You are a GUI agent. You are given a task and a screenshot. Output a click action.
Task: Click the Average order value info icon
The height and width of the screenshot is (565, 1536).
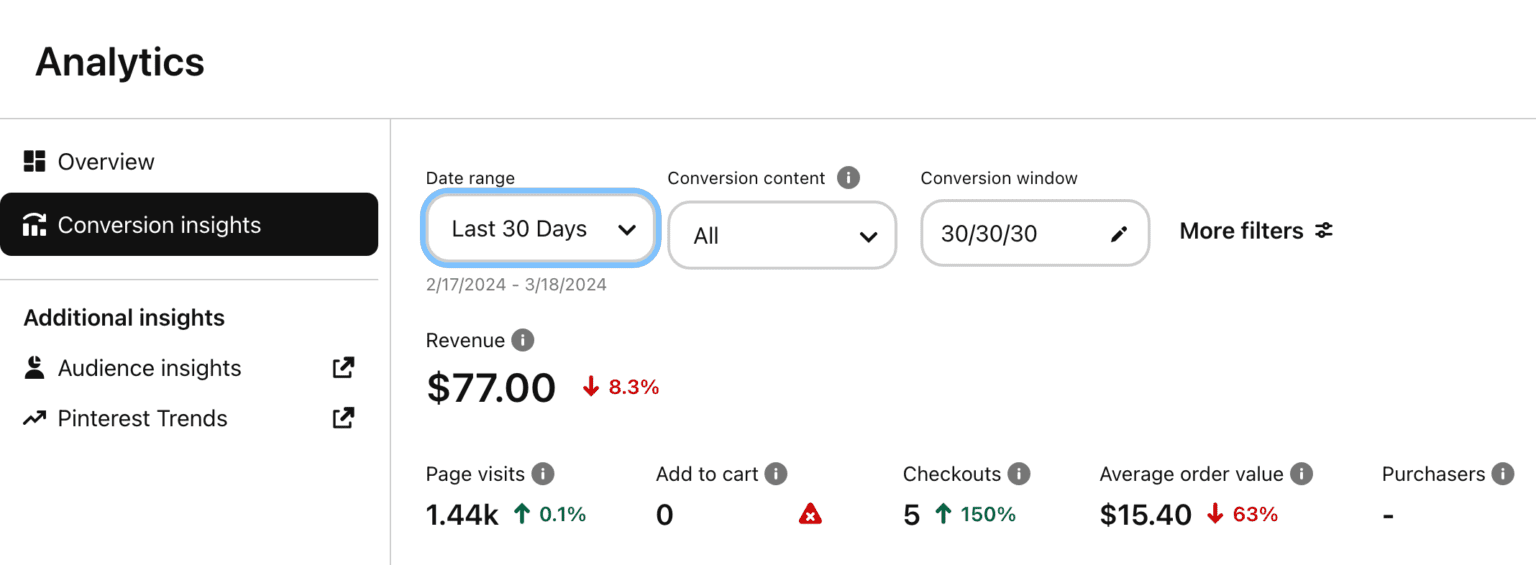(x=1301, y=474)
